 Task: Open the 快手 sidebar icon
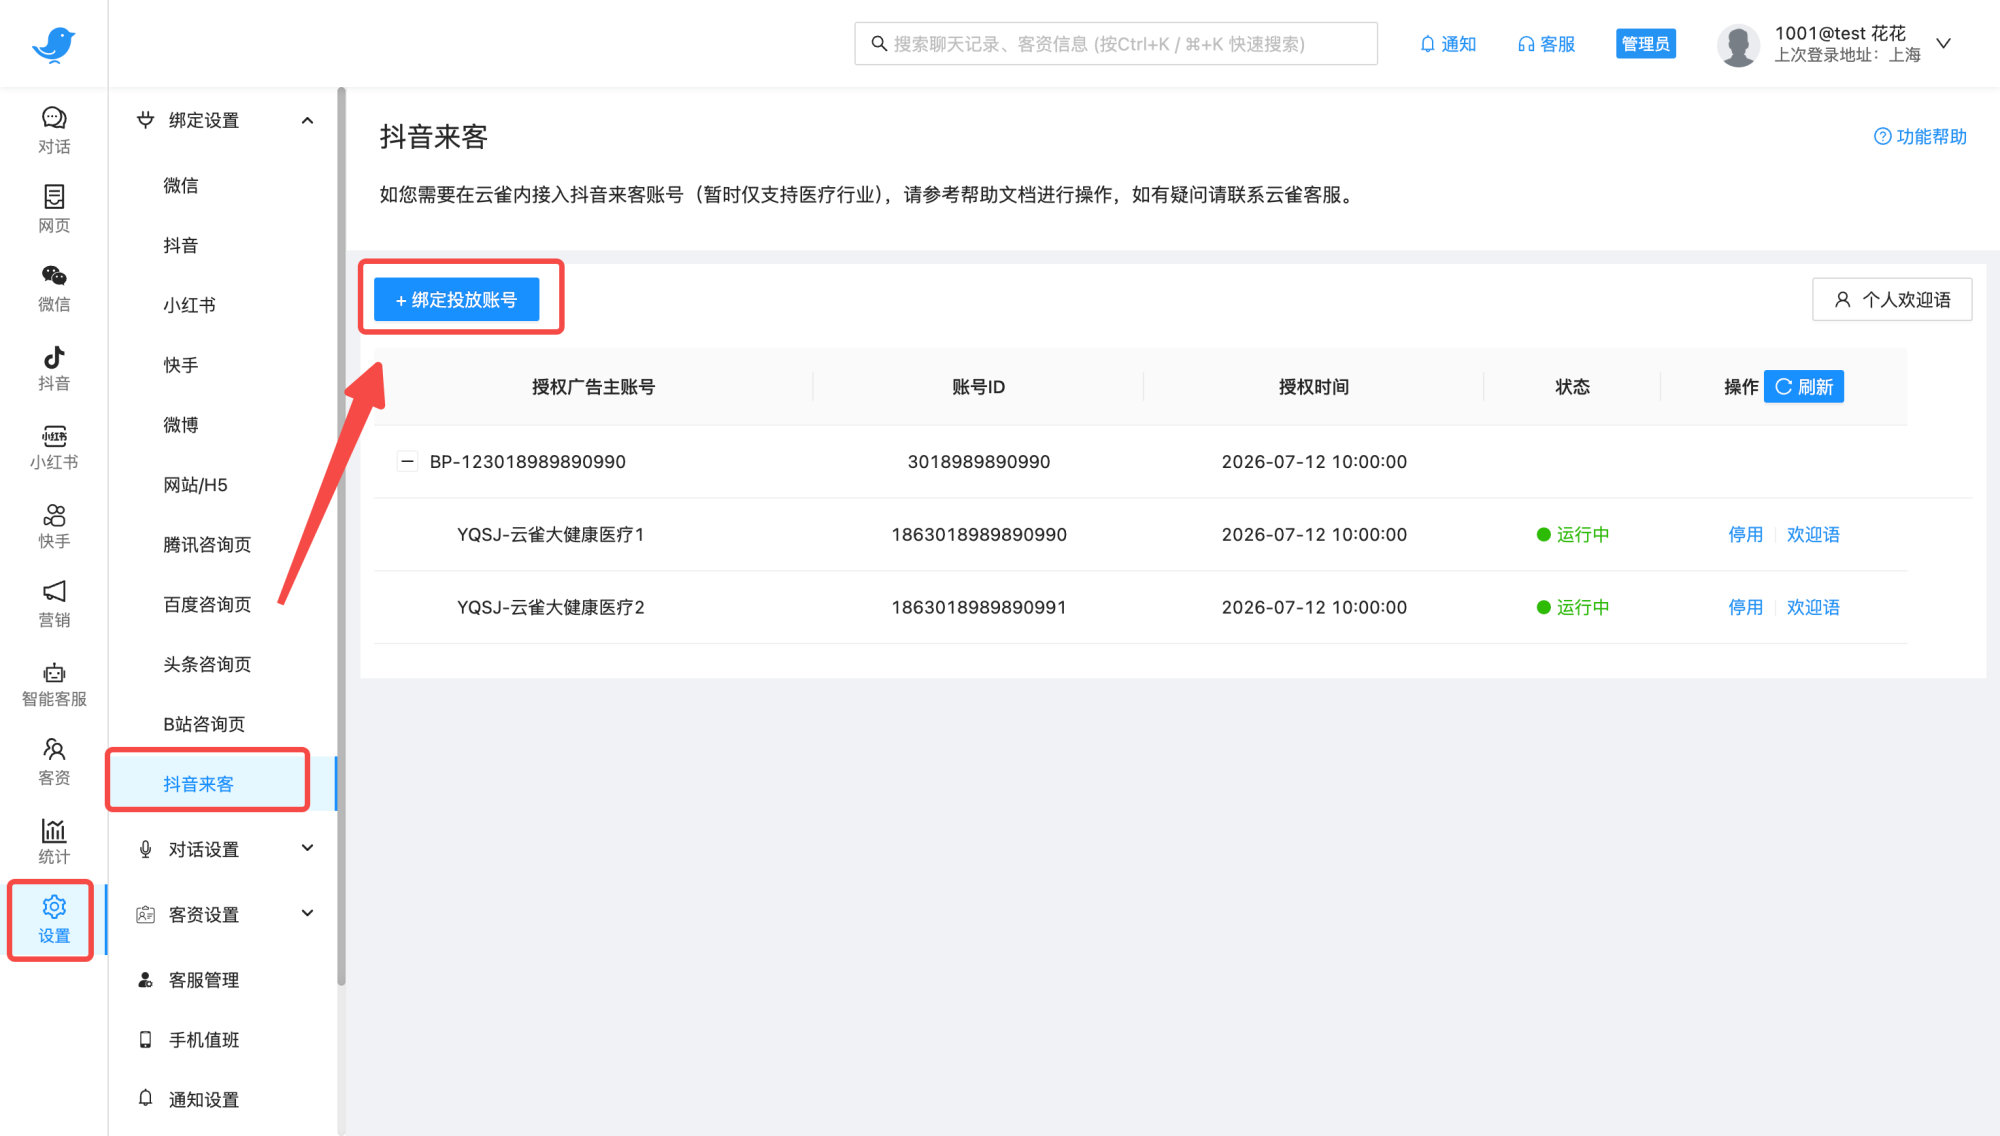pos(54,526)
